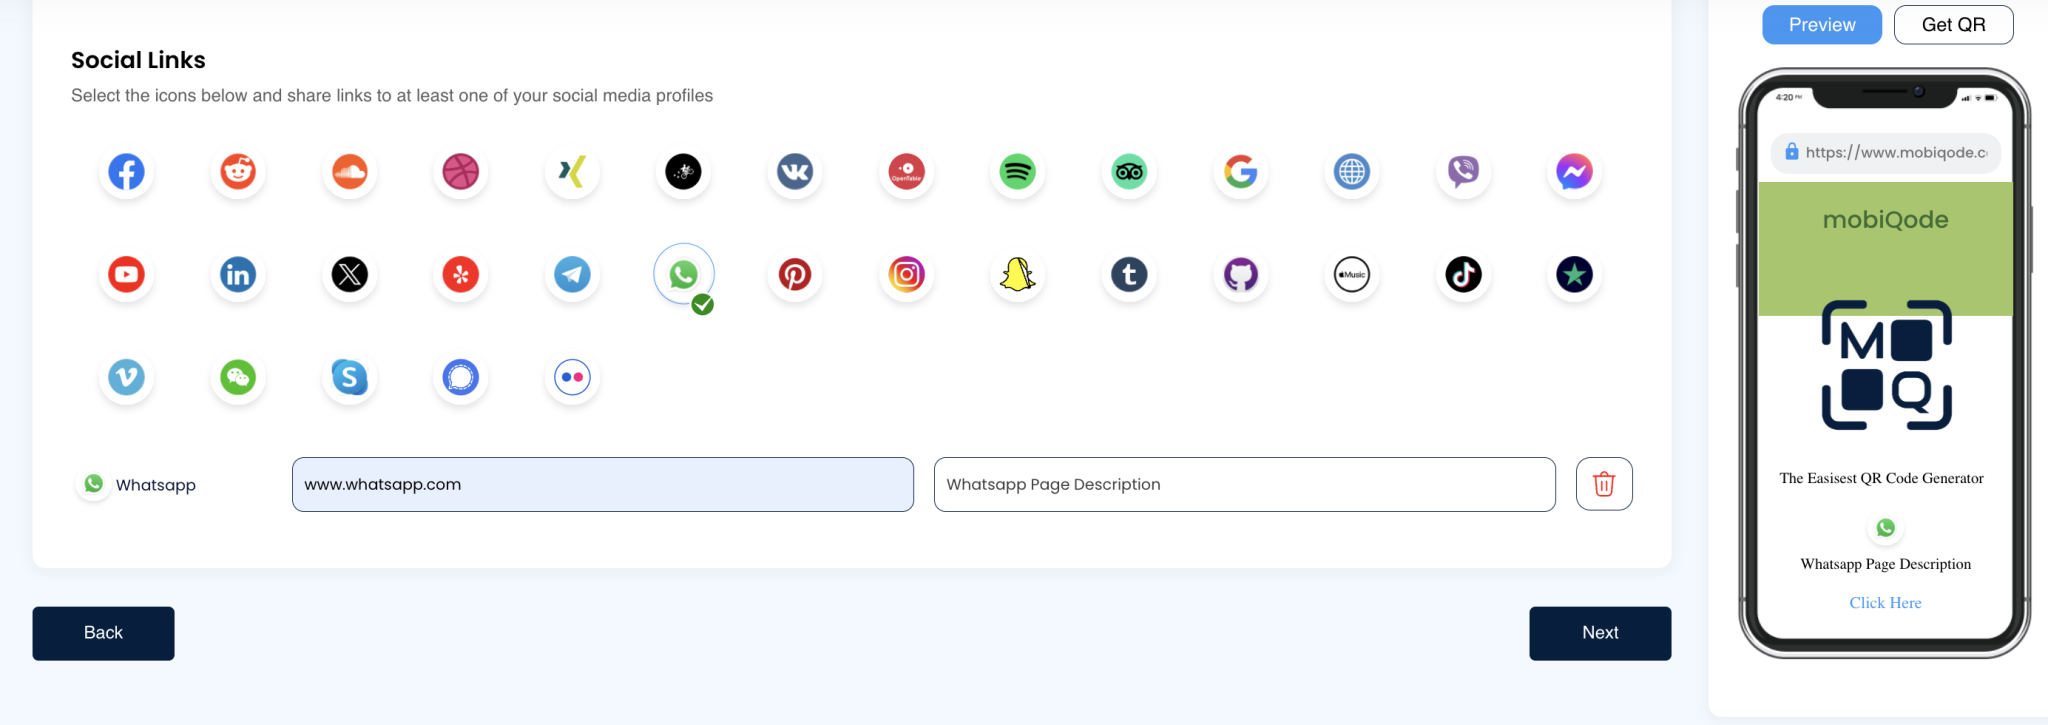The image size is (2048, 725).
Task: Select the LinkedIn icon
Action: 238,275
